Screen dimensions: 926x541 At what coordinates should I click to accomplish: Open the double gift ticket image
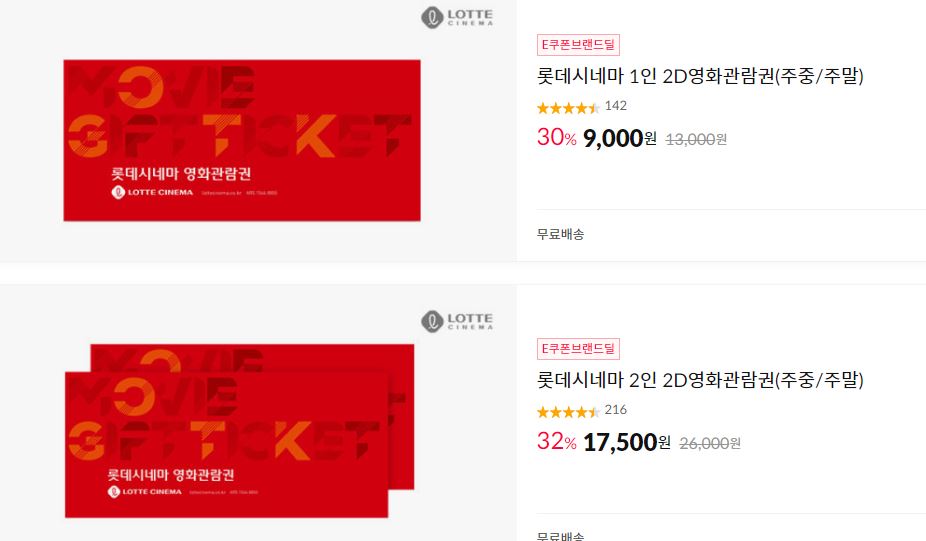[239, 431]
